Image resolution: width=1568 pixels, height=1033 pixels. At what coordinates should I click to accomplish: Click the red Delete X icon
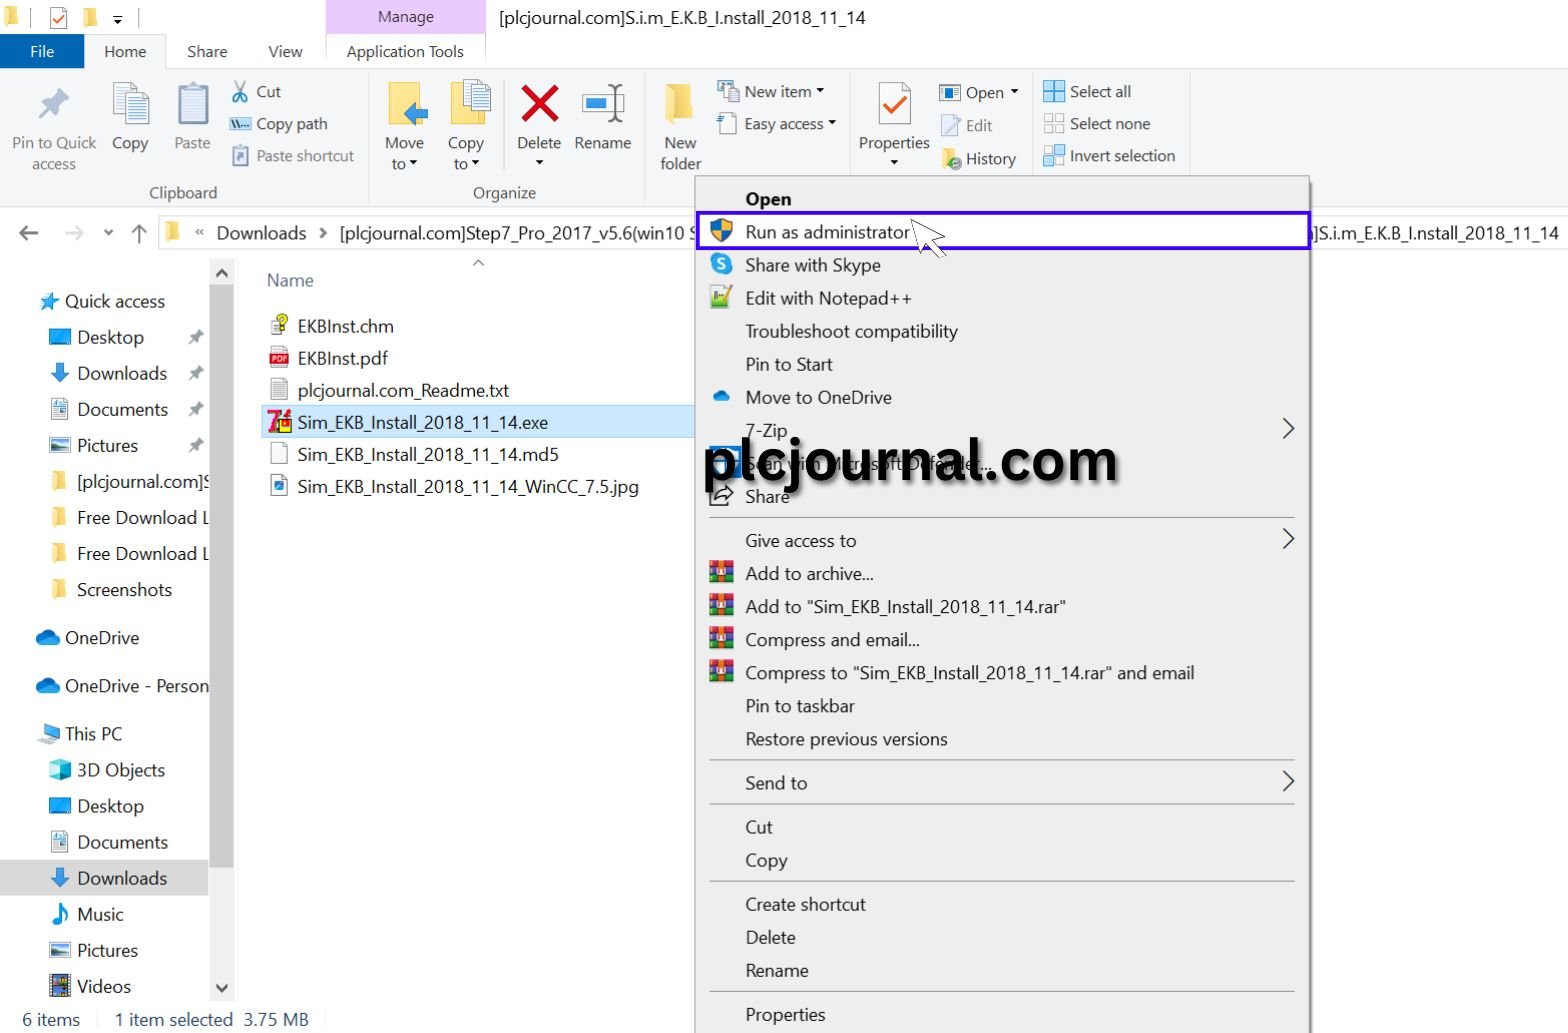point(539,104)
